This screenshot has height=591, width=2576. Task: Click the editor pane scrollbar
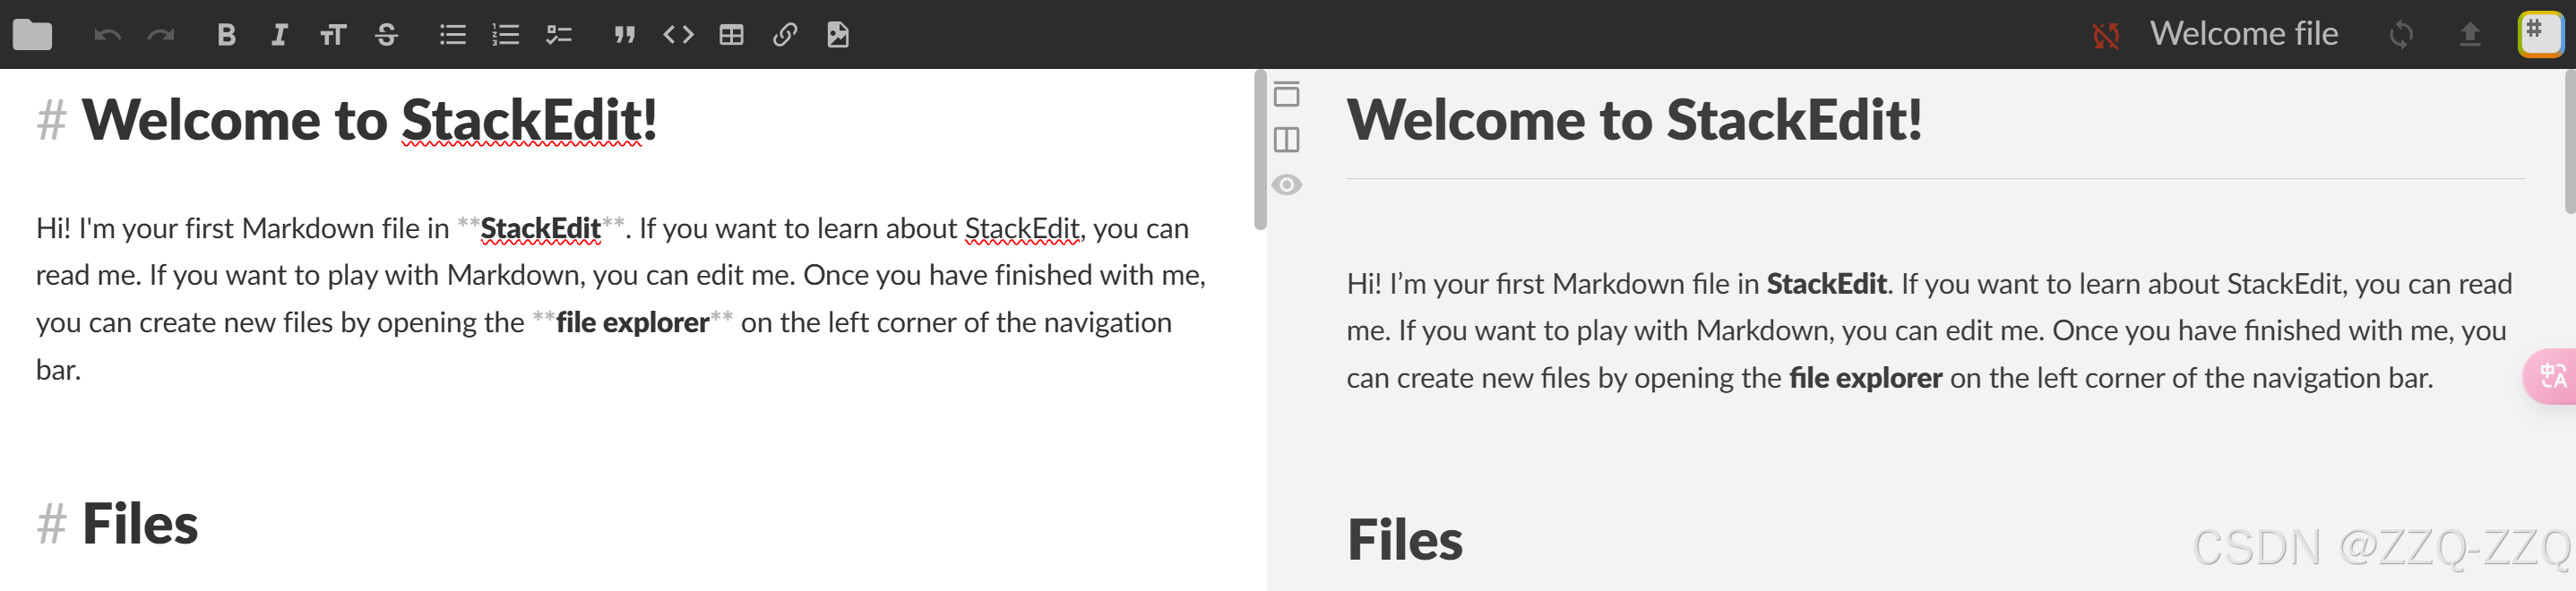(1260, 150)
